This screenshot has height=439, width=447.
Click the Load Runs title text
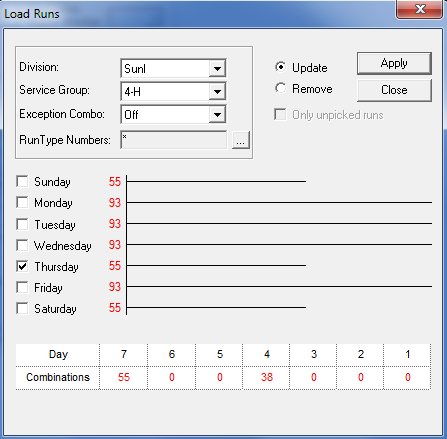tap(32, 14)
